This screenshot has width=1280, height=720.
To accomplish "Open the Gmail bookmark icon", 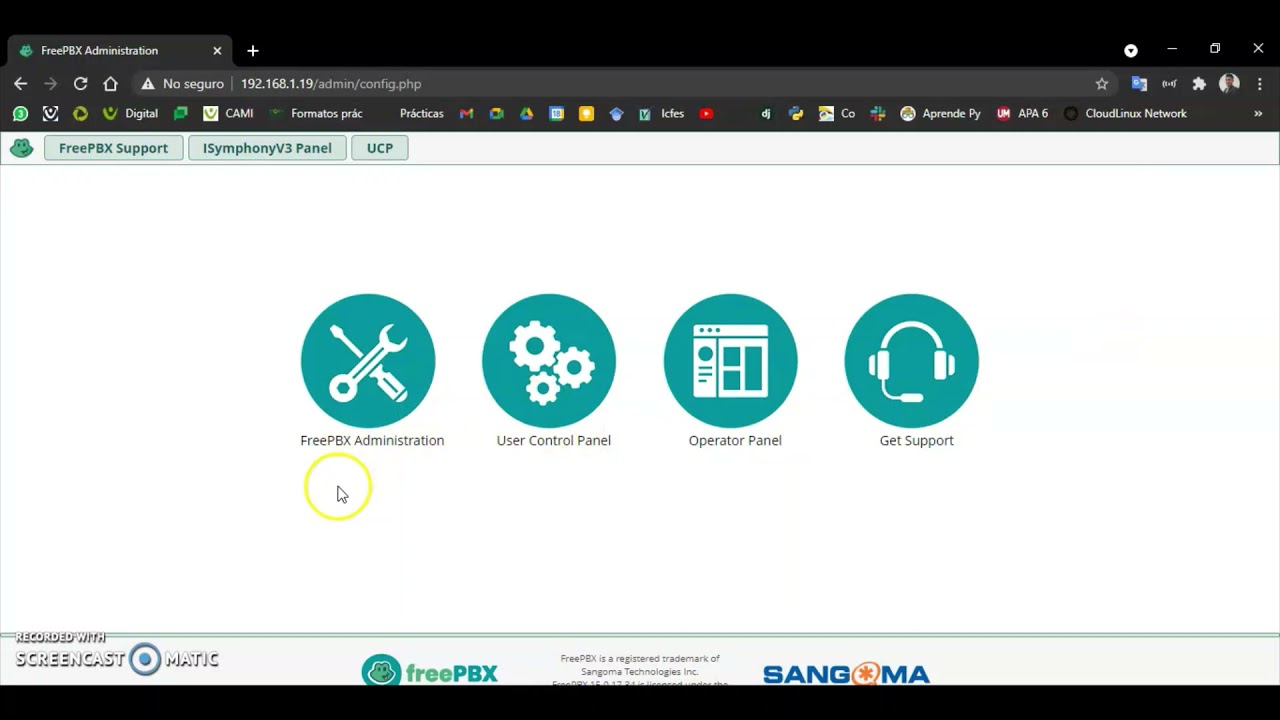I will pos(466,114).
